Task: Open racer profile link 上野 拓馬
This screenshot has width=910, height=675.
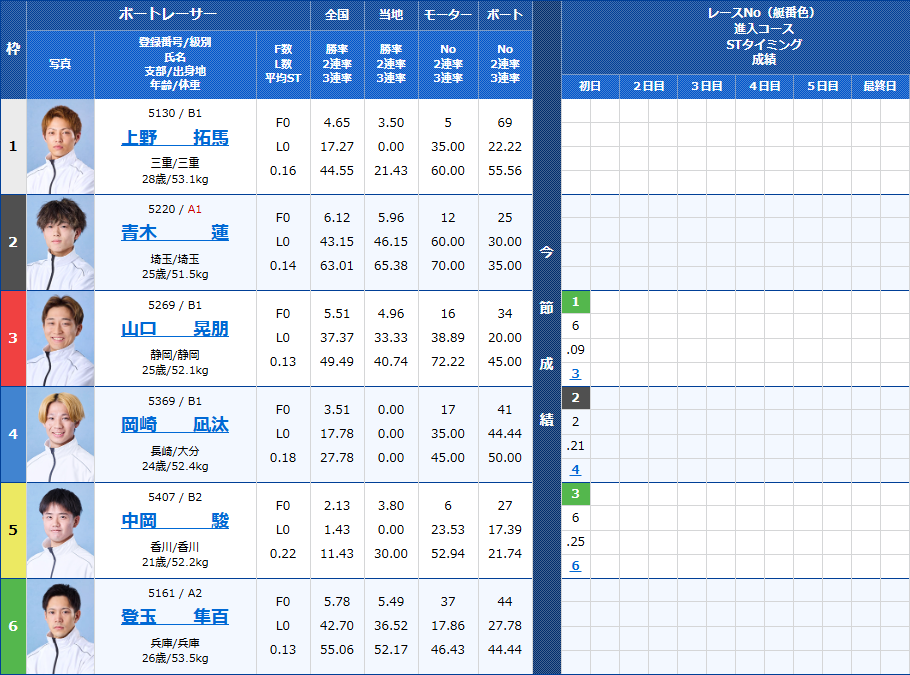Action: tap(175, 138)
